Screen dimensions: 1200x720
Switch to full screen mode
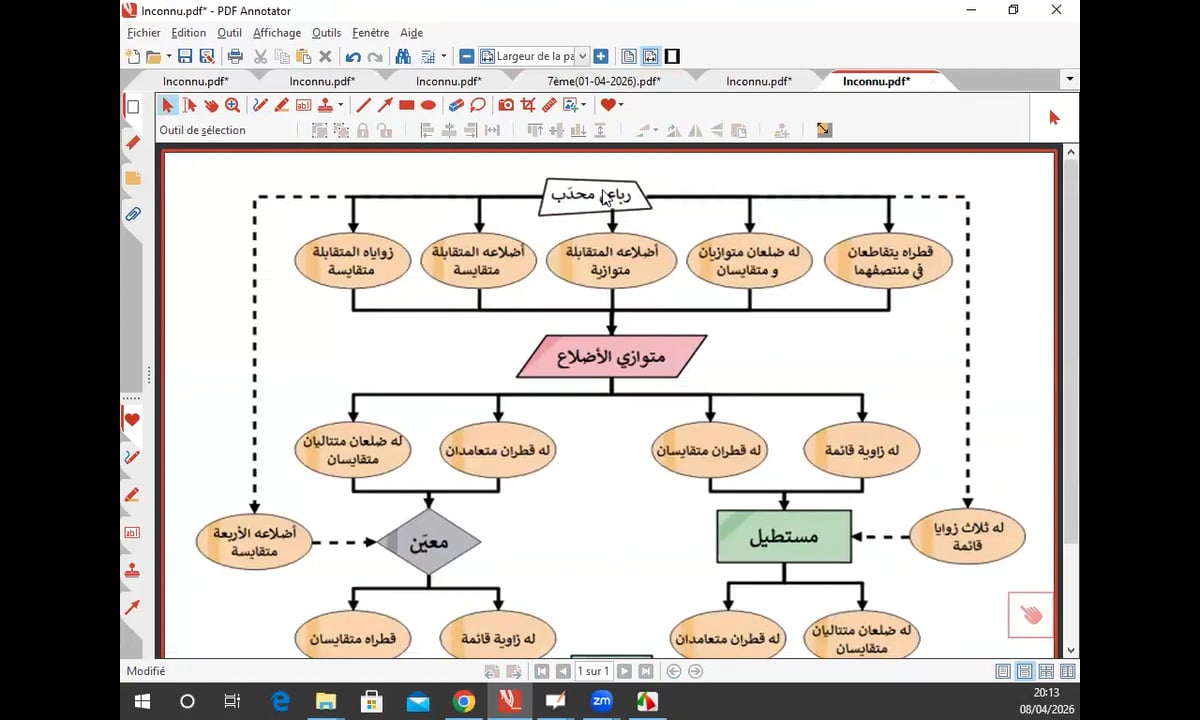(x=672, y=57)
